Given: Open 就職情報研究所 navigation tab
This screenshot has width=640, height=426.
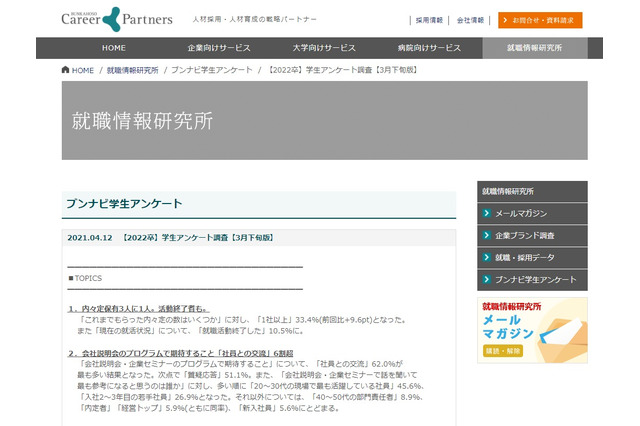Looking at the screenshot, I should click(x=535, y=48).
